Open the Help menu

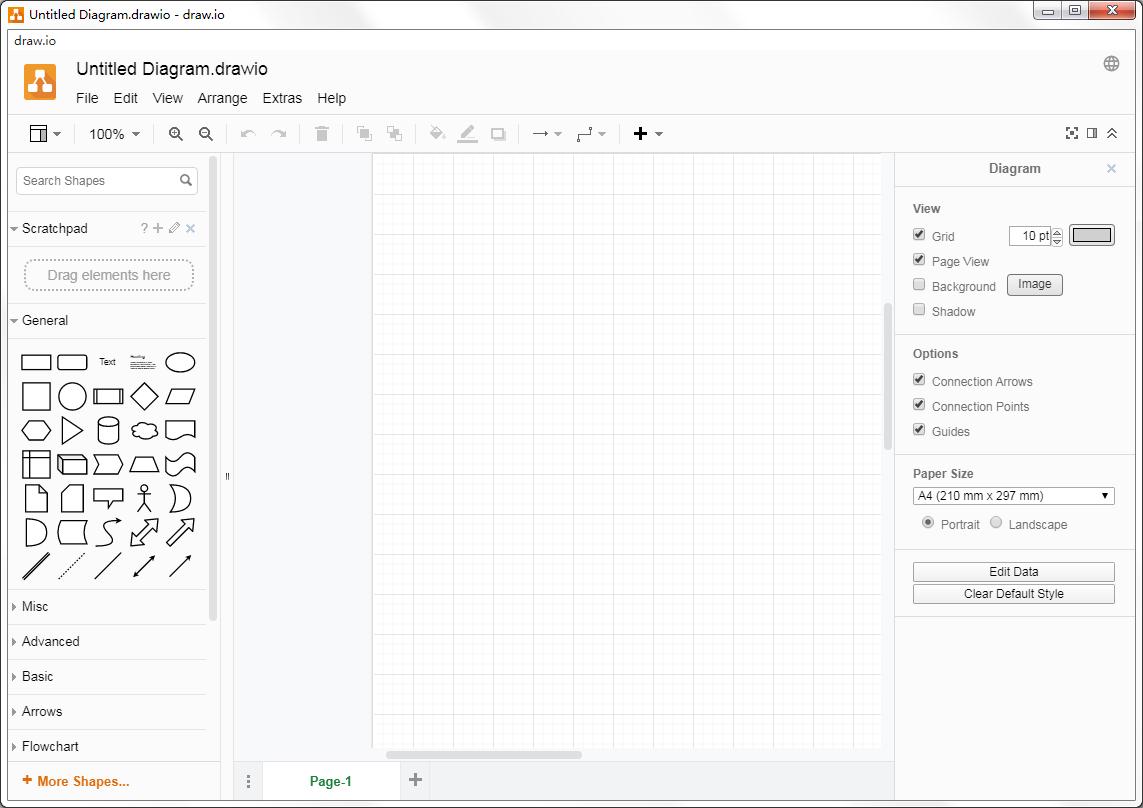[x=332, y=98]
